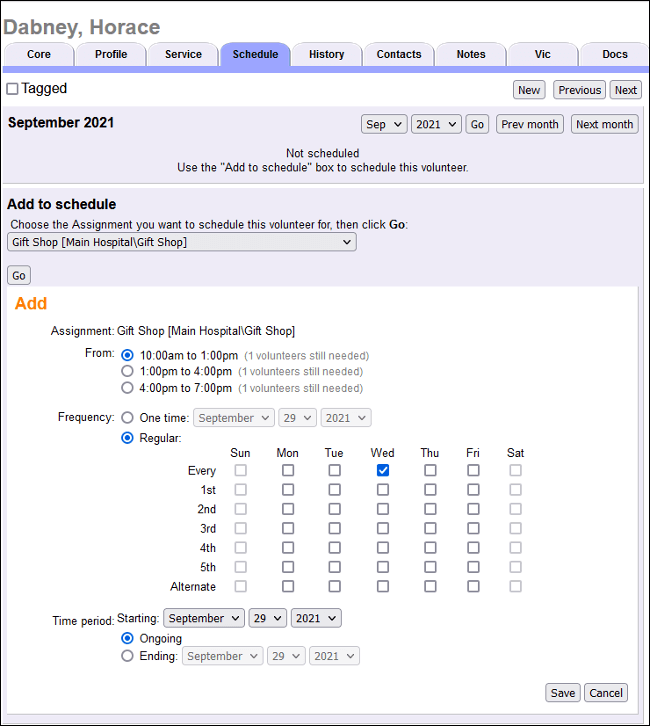This screenshot has height=726, width=650.
Task: Click Go below the assignment dropdown
Action: 19,275
